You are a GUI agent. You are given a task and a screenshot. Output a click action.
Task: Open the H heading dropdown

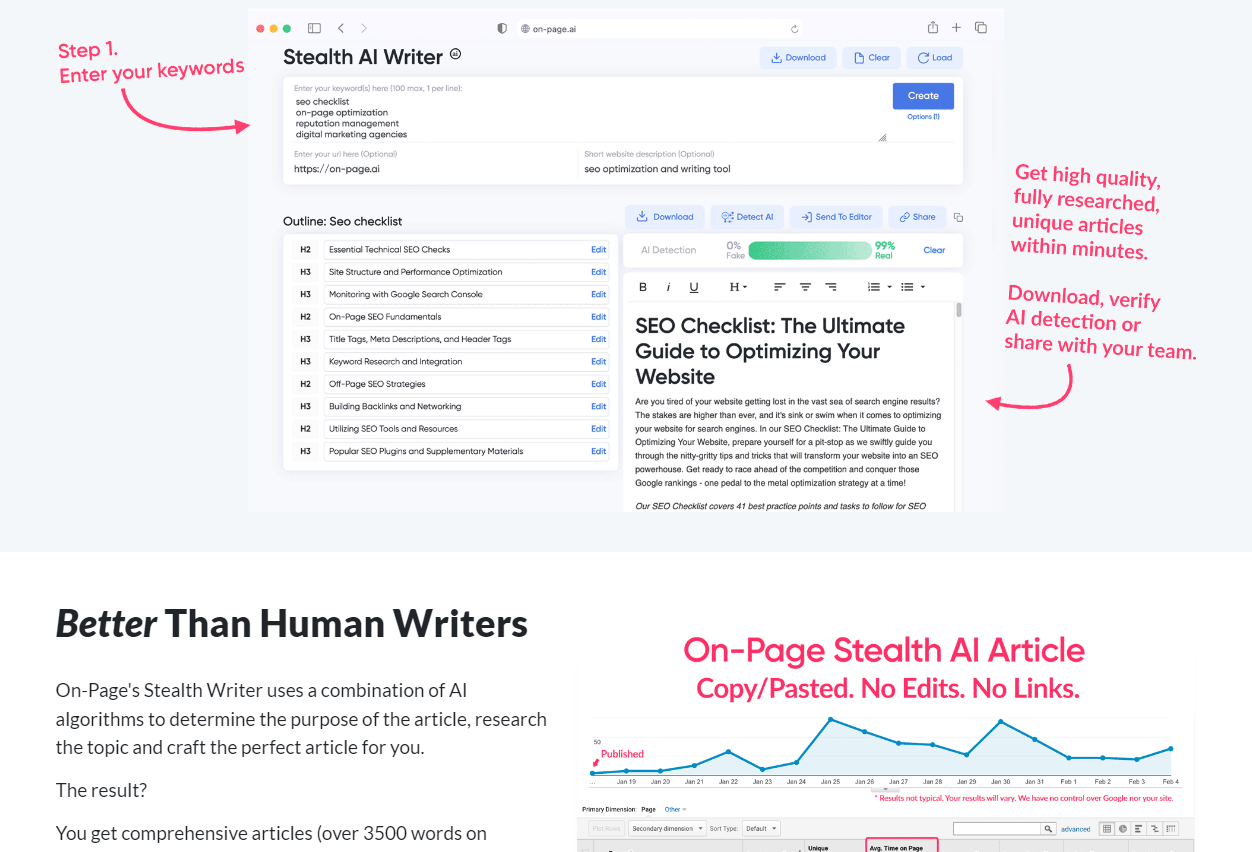738,287
